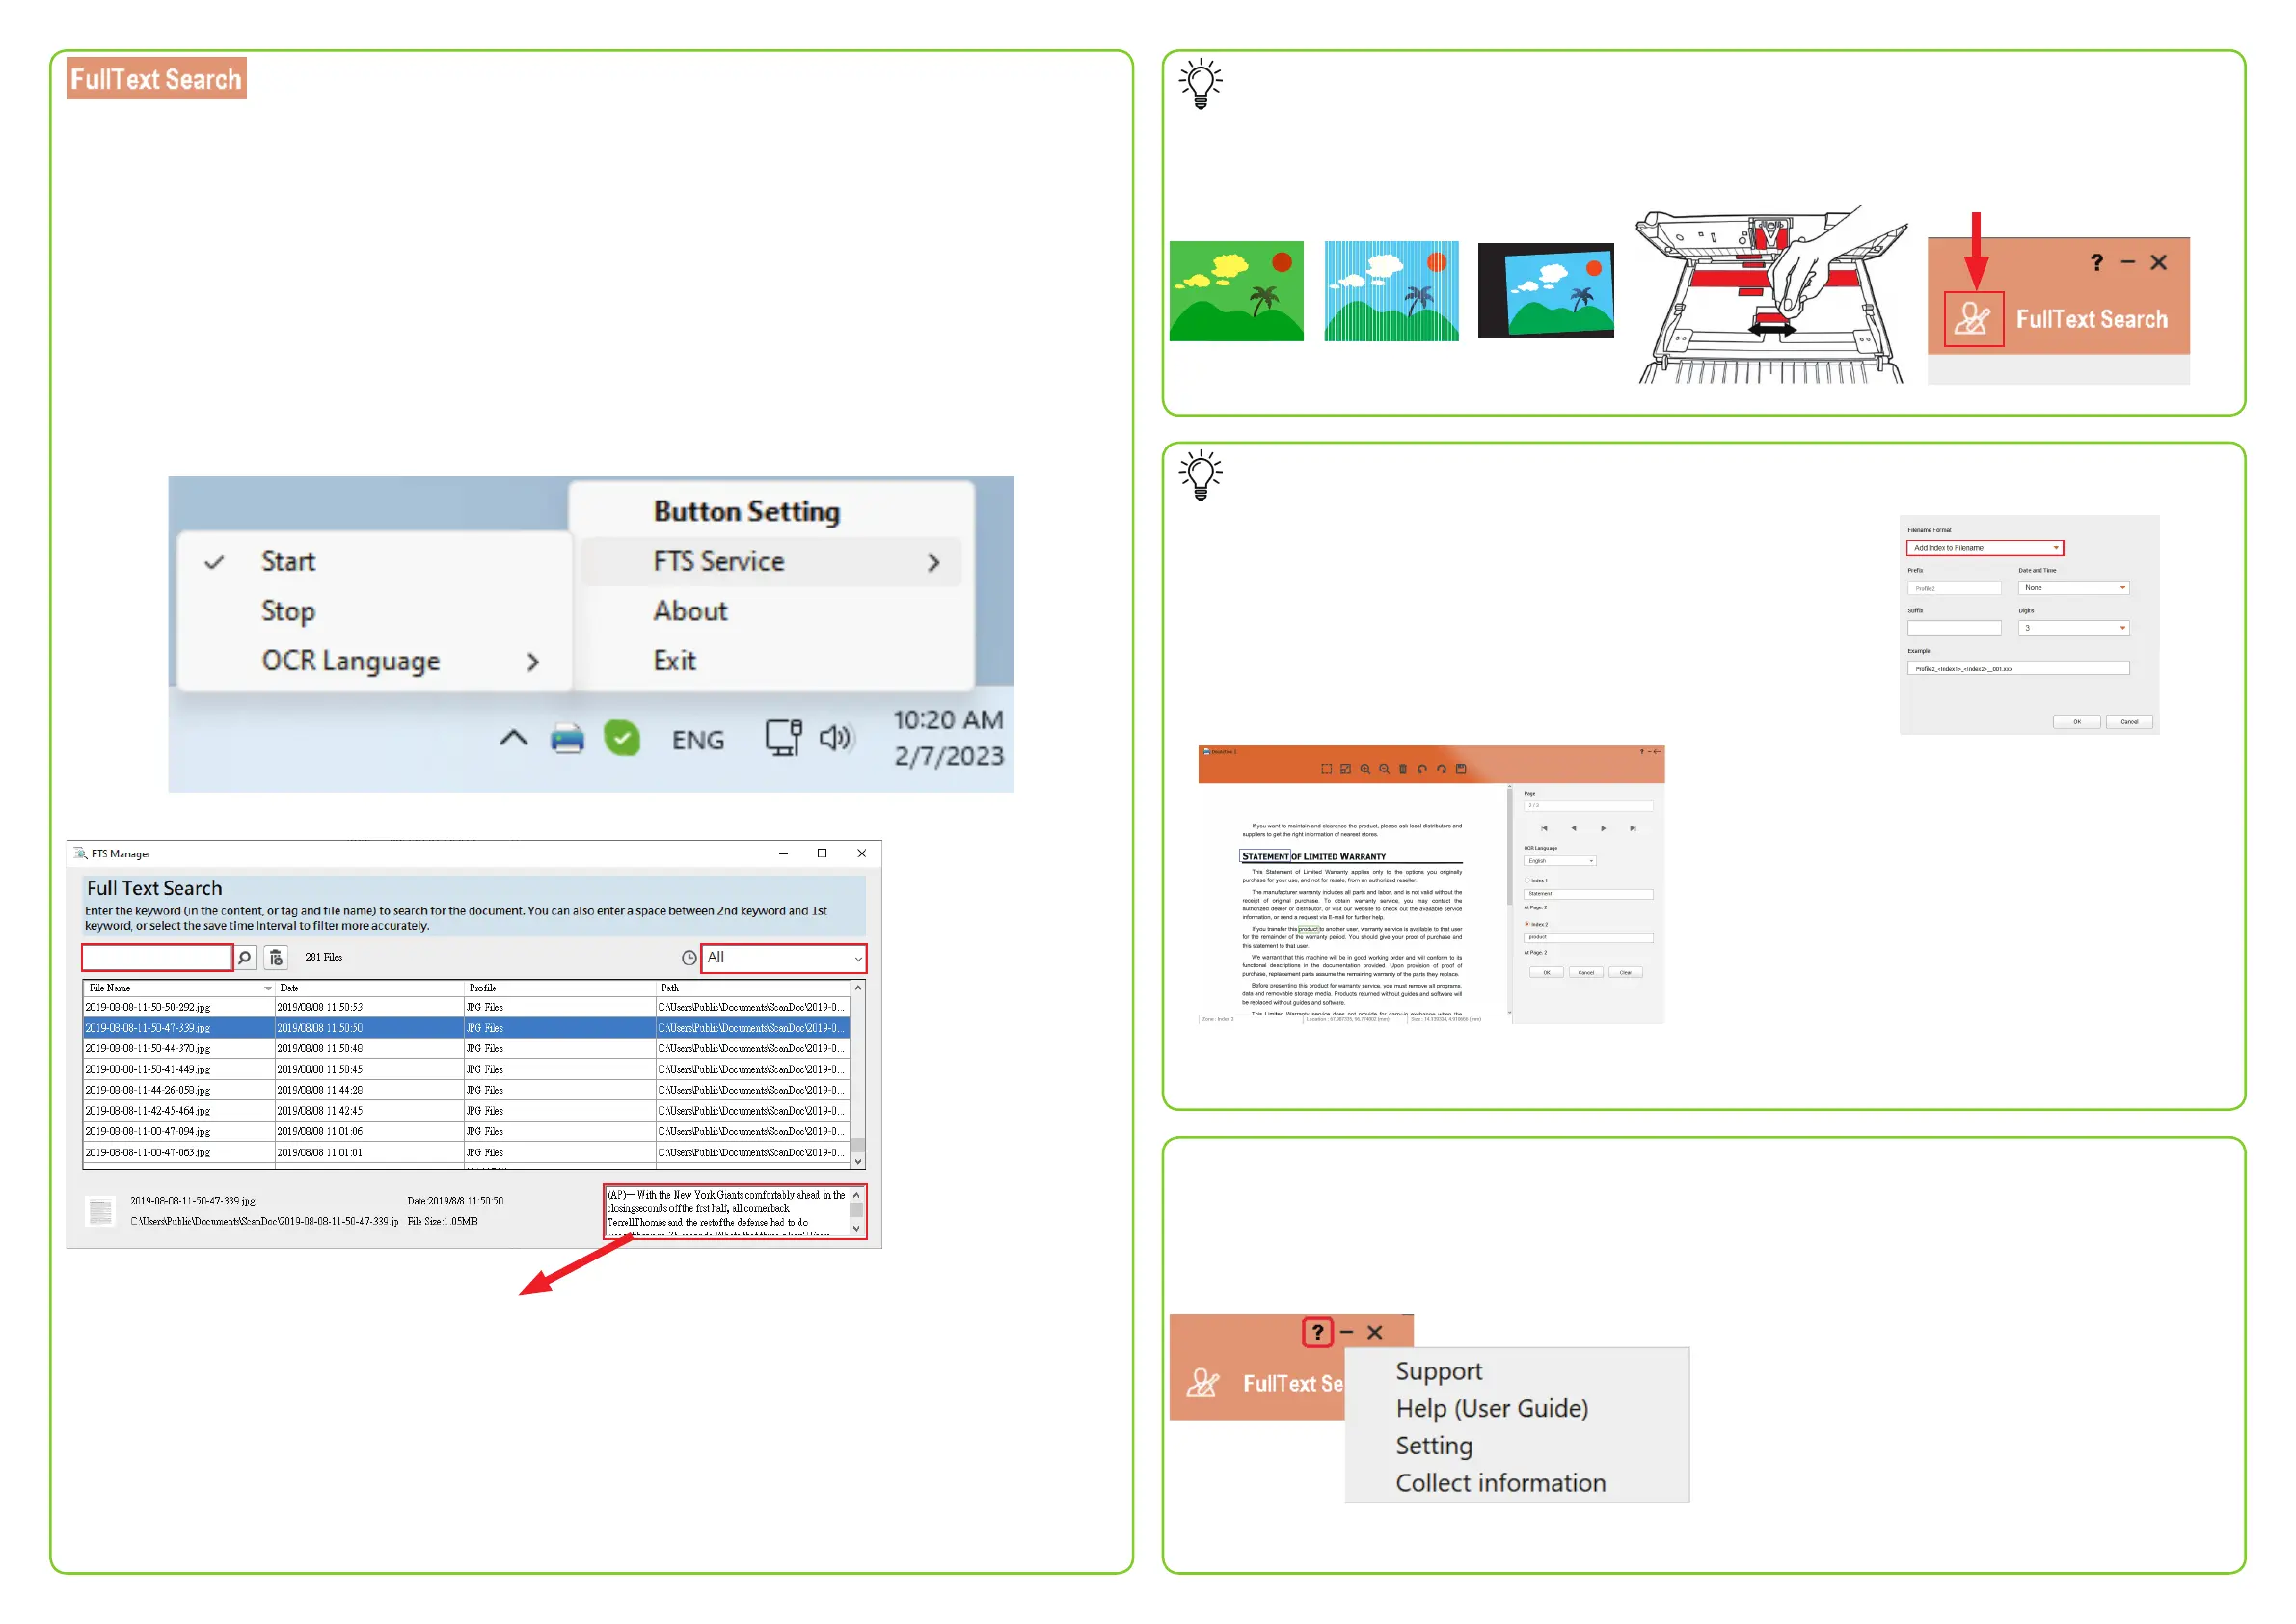Toggle the checked Start item in FTS Service
Image resolution: width=2296 pixels, height=1624 pixels.
(x=288, y=561)
